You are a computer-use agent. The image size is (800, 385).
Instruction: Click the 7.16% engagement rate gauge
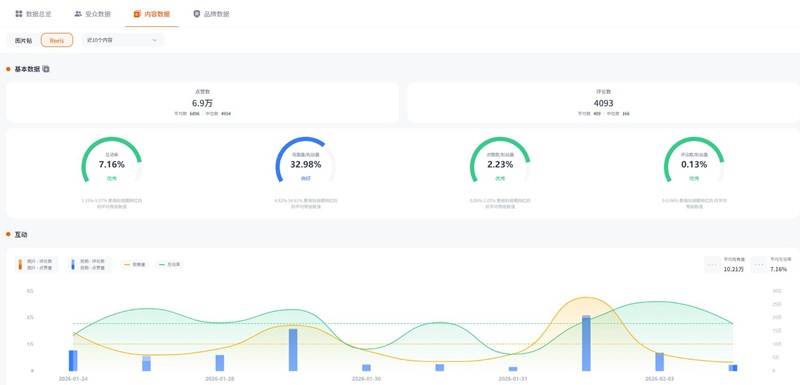click(x=112, y=160)
